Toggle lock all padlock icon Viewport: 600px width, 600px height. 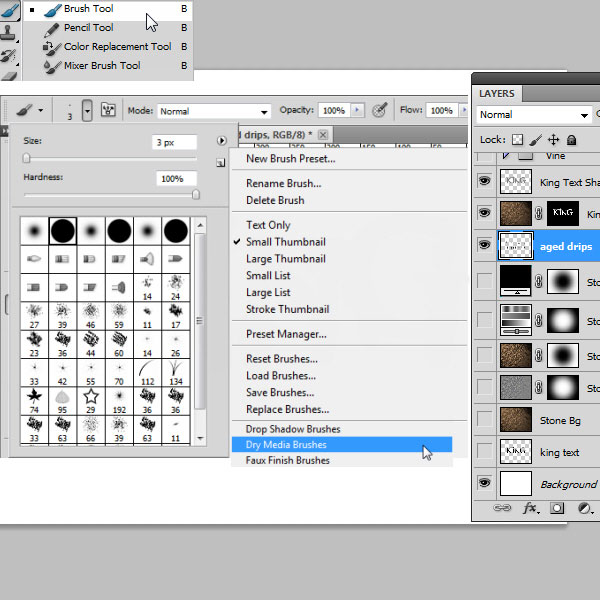pos(571,140)
